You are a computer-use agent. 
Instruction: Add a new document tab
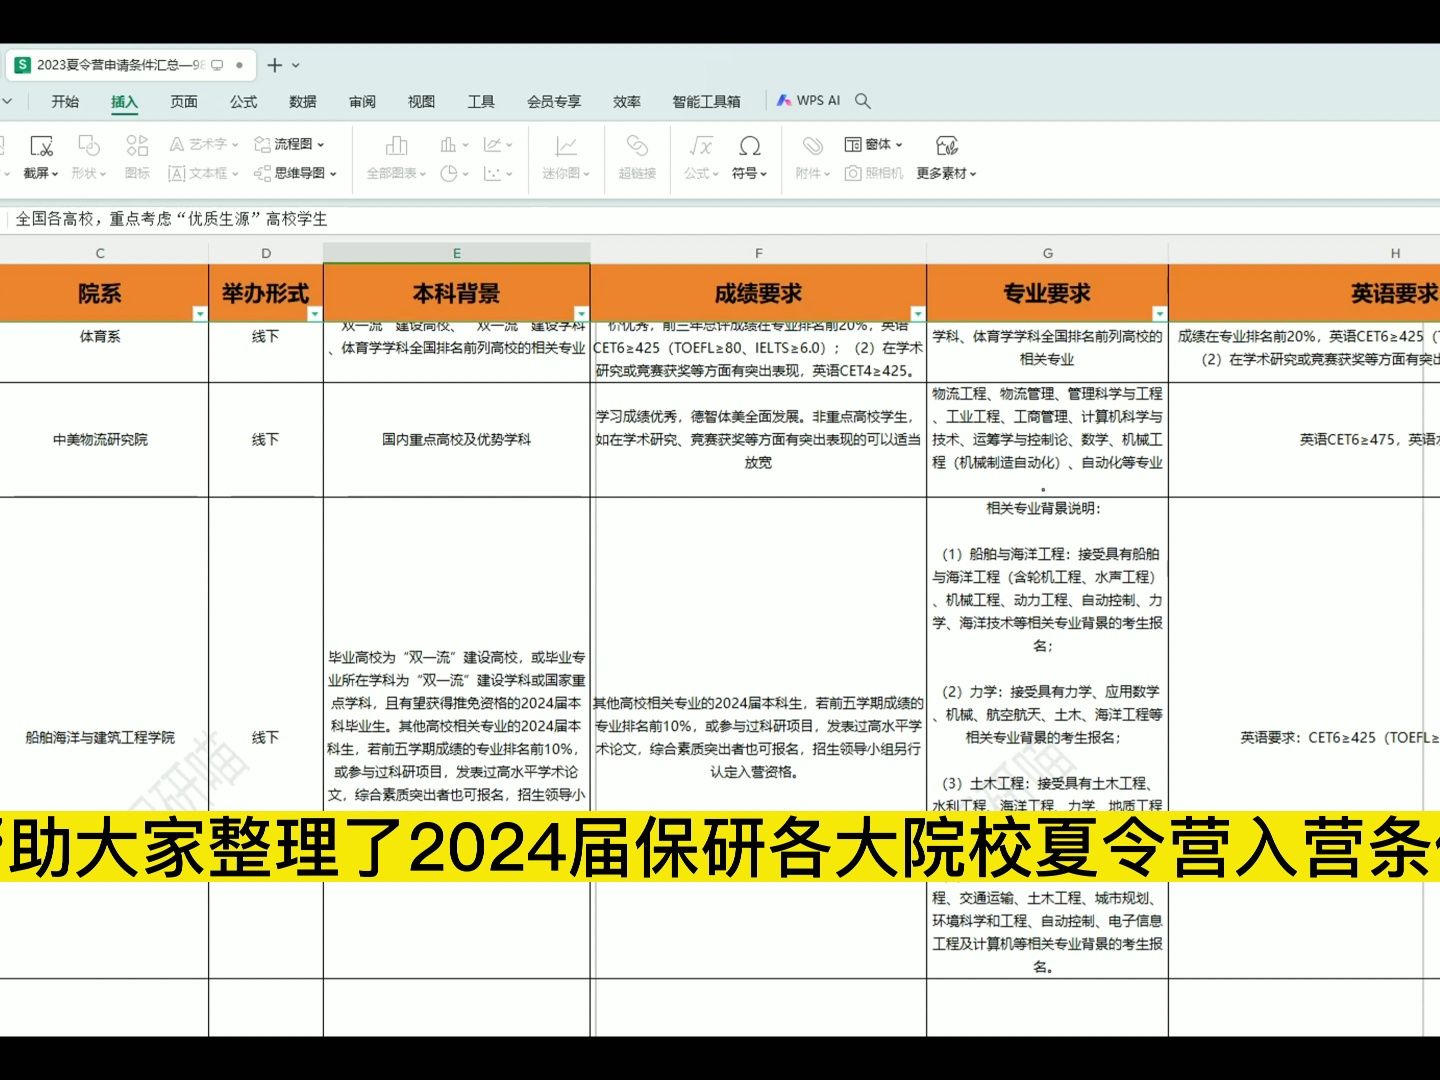point(274,65)
